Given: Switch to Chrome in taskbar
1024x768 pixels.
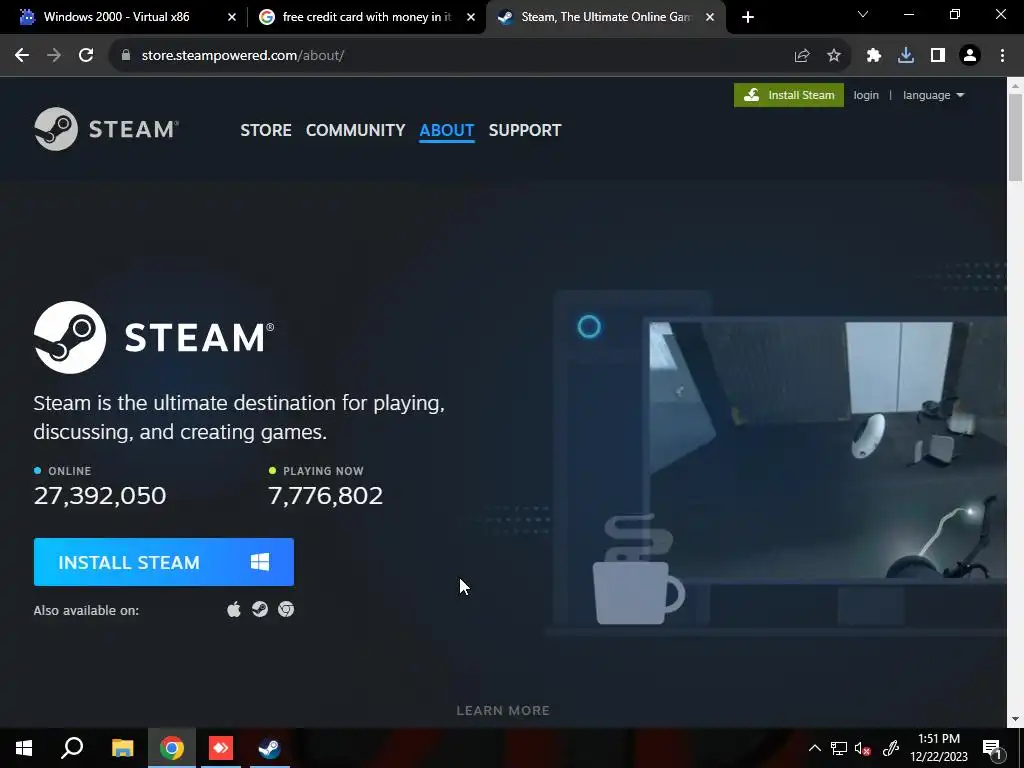Looking at the screenshot, I should pyautogui.click(x=172, y=748).
